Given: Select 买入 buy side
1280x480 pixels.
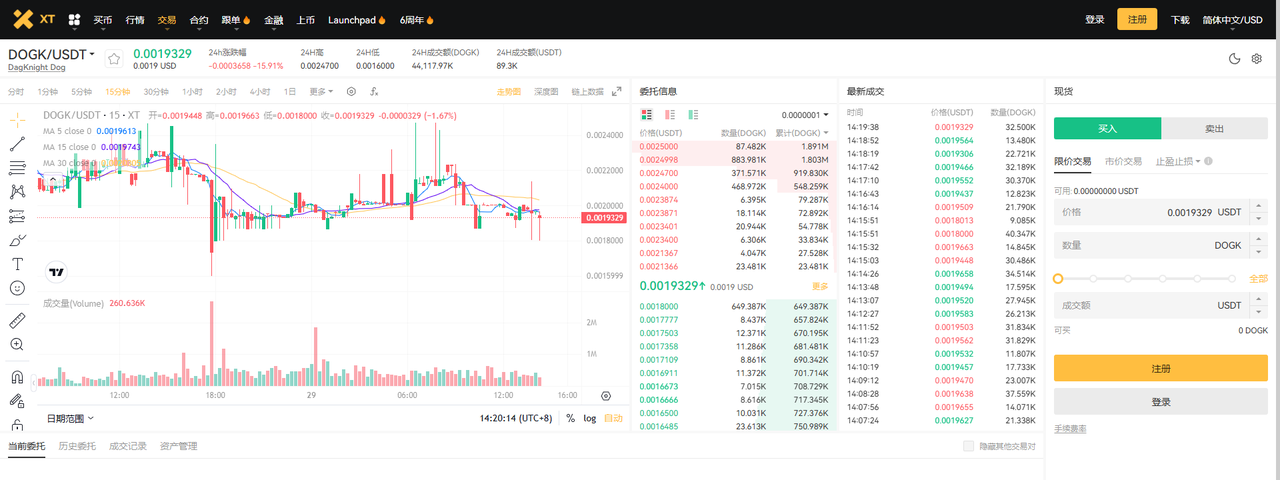Looking at the screenshot, I should [1107, 128].
